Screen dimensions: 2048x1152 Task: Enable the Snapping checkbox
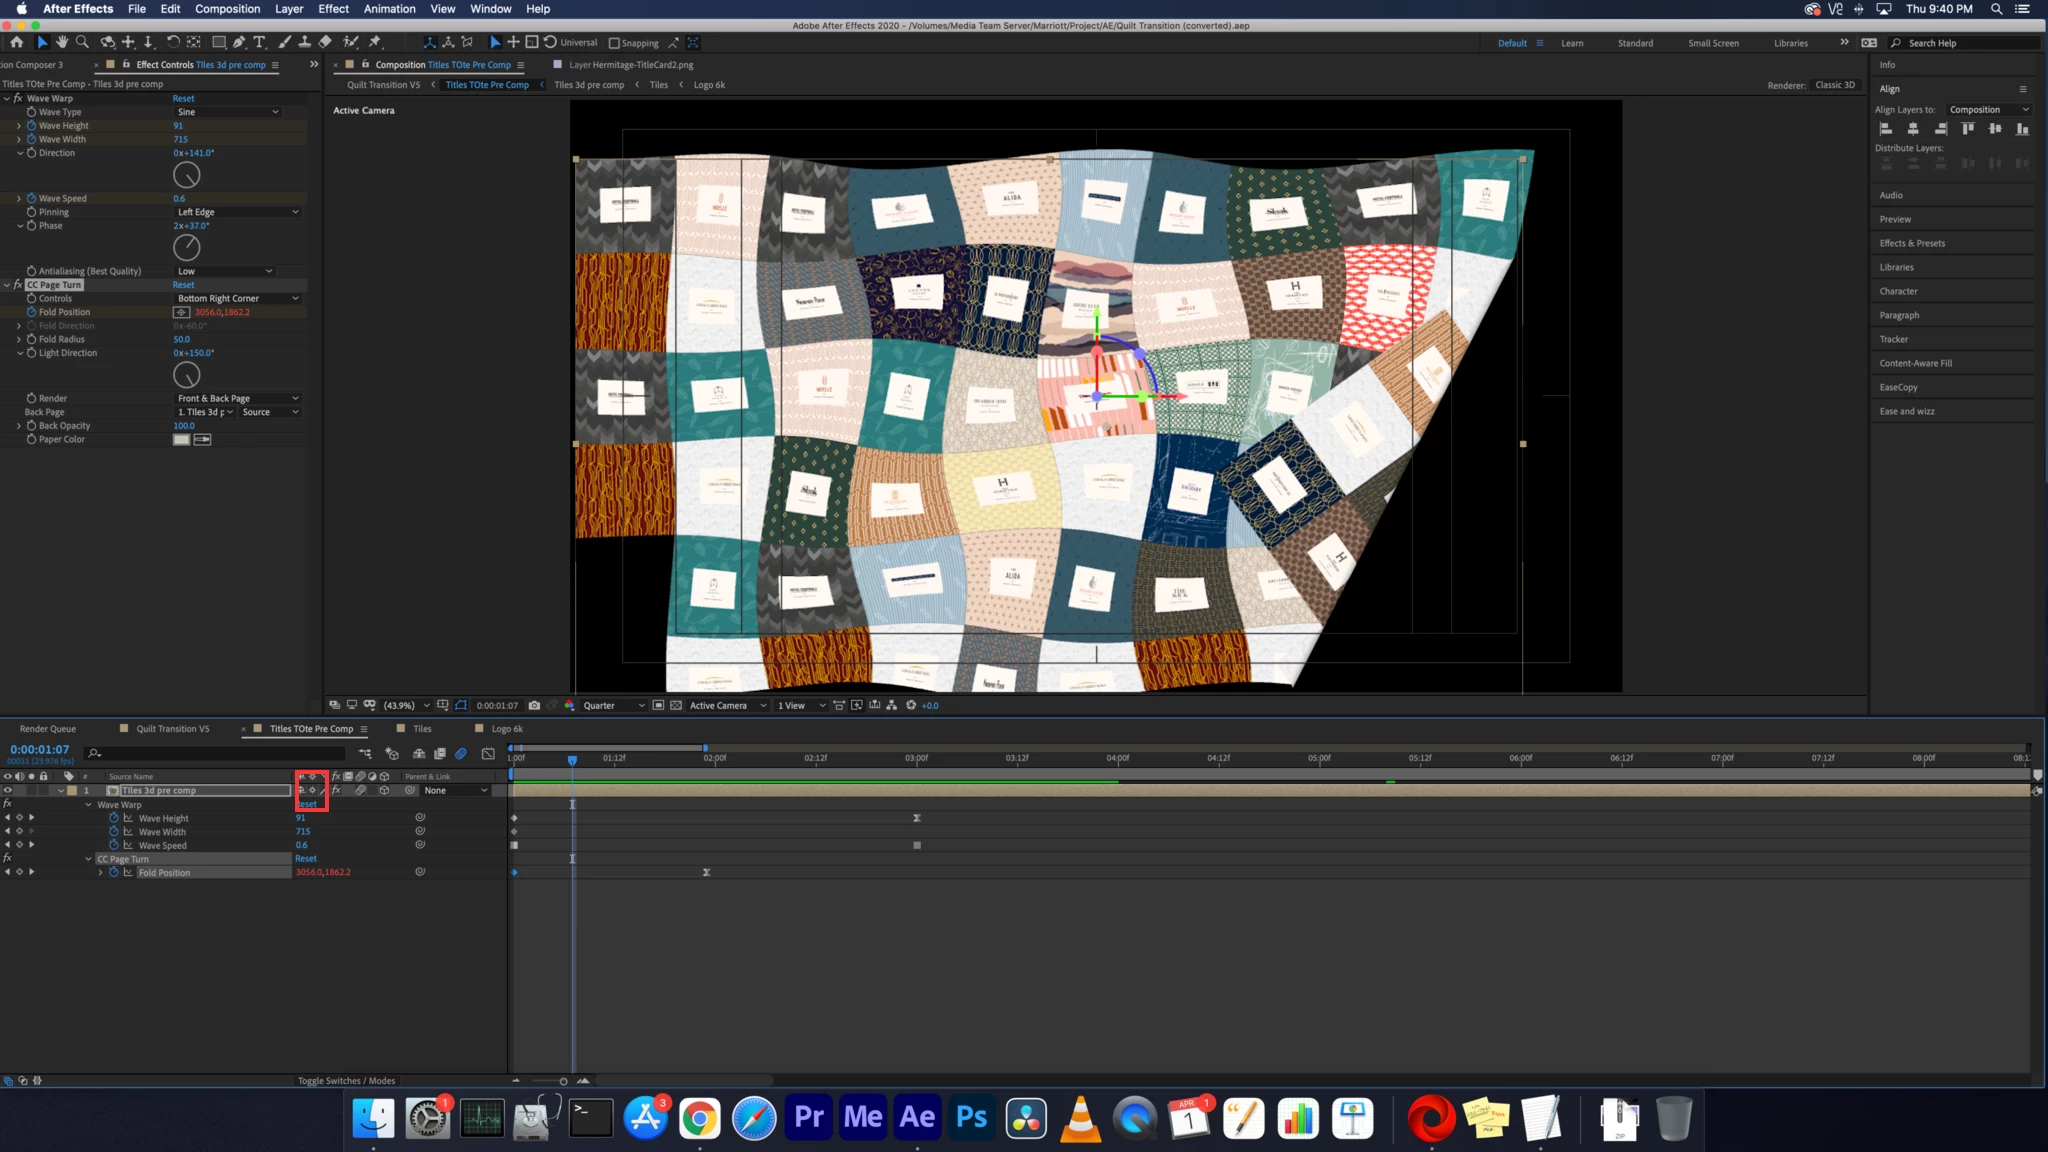tap(614, 43)
